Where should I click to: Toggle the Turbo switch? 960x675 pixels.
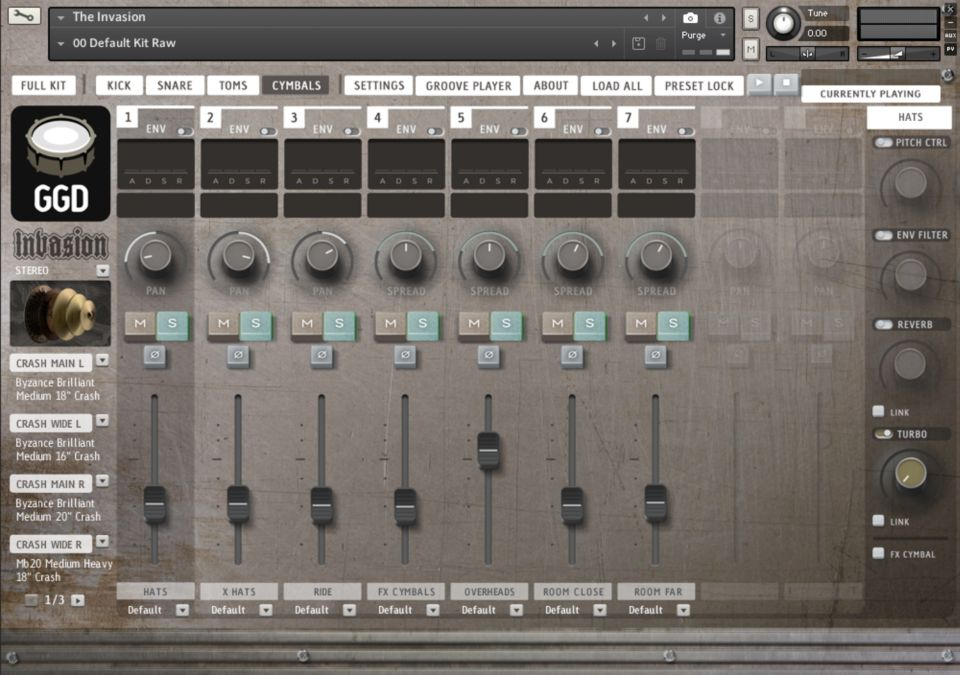tap(884, 434)
